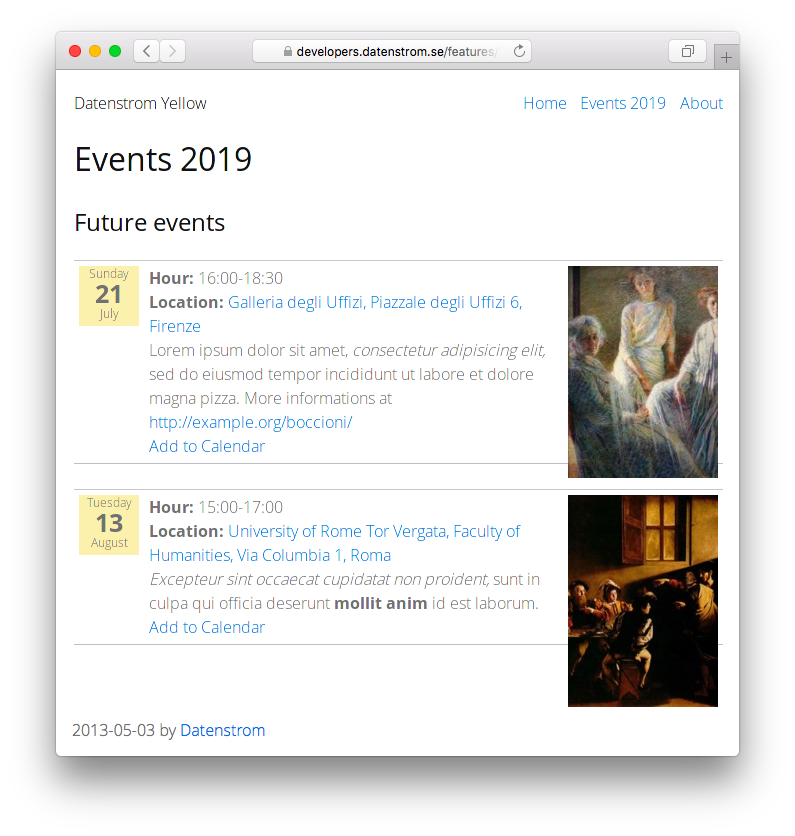Open the Boccioni painting of three women

[643, 372]
